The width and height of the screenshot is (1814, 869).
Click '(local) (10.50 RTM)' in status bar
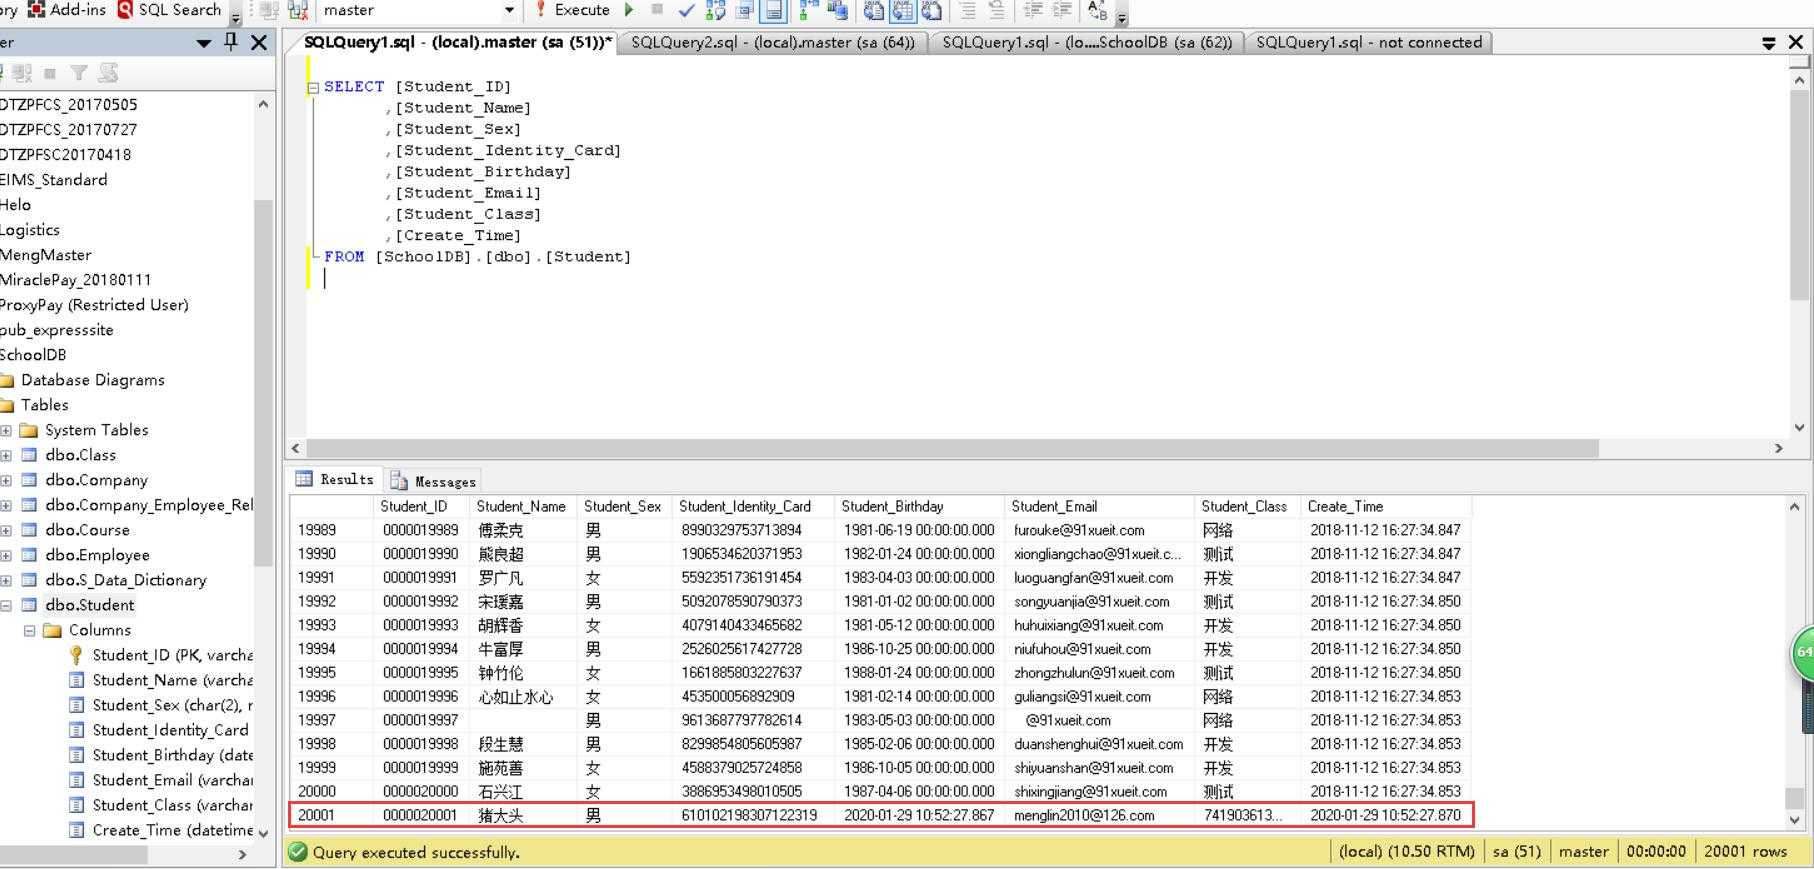(x=1406, y=852)
